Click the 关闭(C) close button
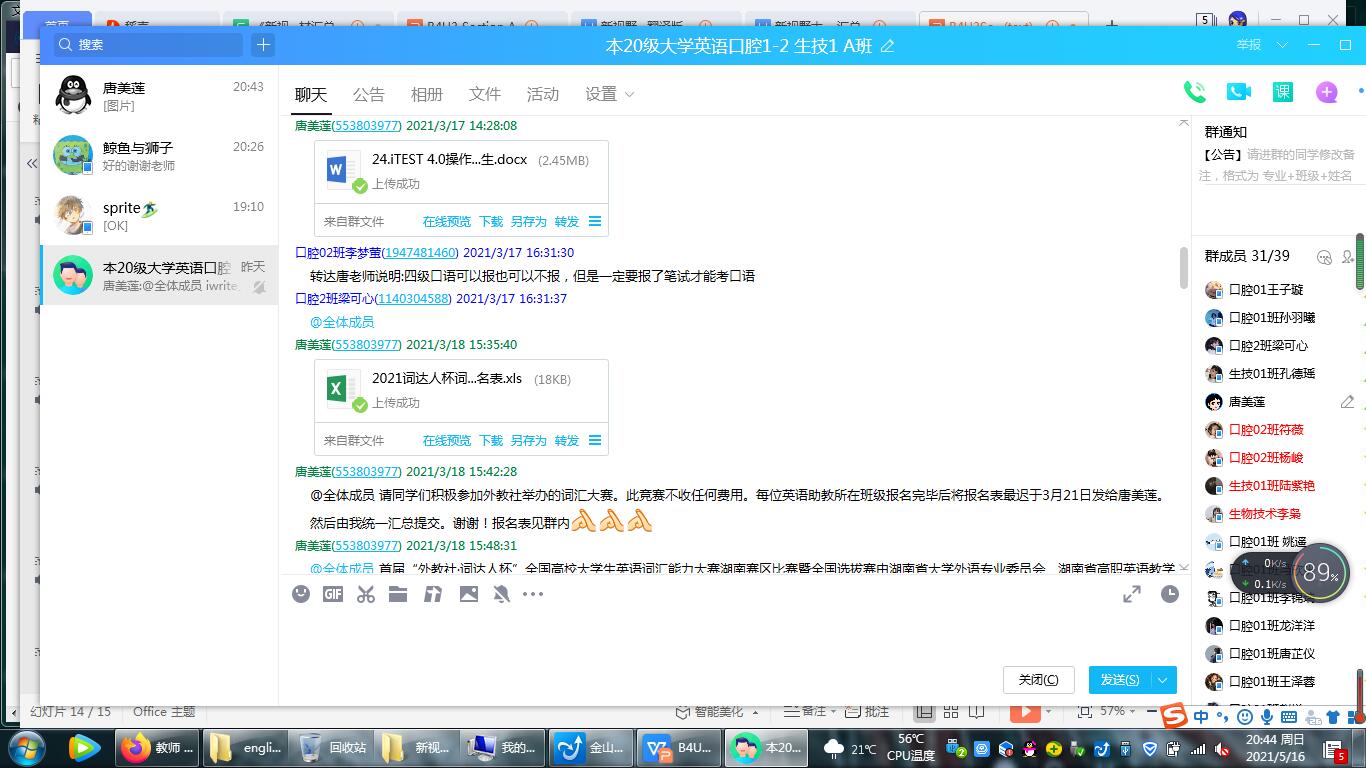Screen dimensions: 1366x768 click(x=1038, y=680)
